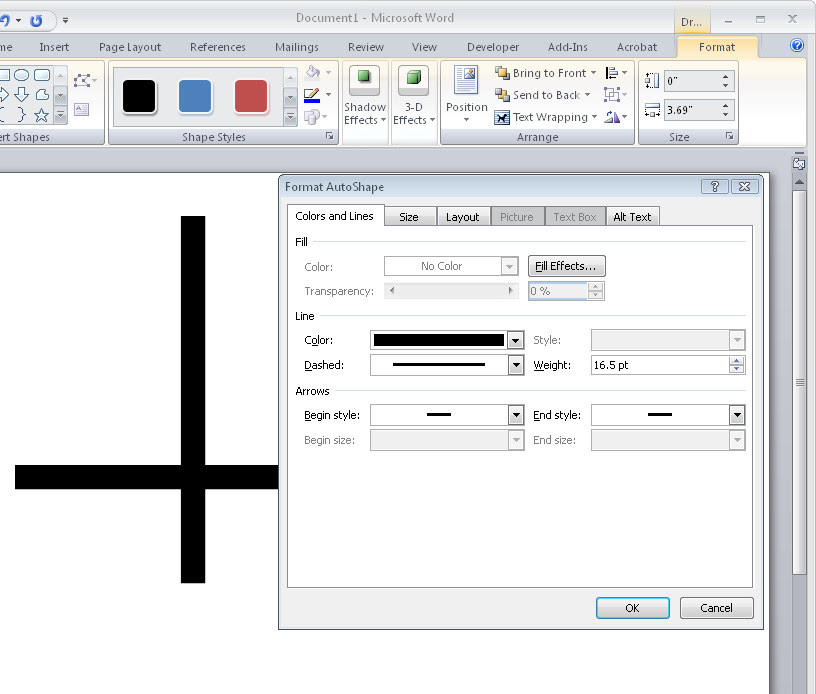Click the dialog help question-mark button
Image resolution: width=816 pixels, height=694 pixels.
(x=715, y=187)
